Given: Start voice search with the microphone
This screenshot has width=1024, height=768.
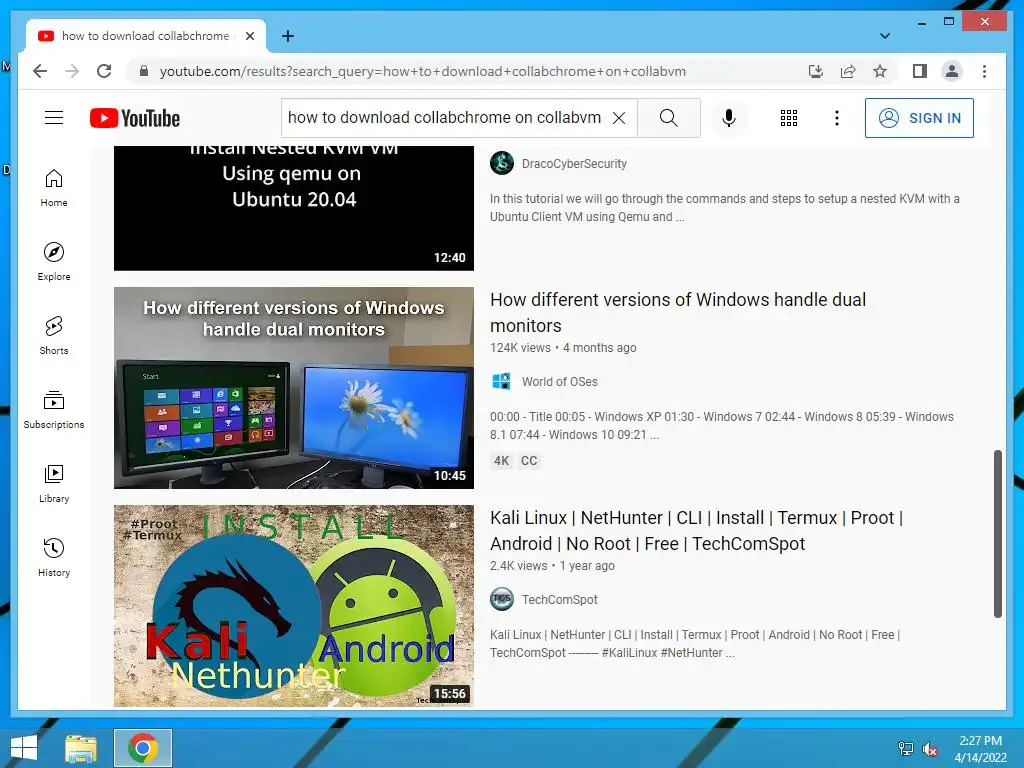Looking at the screenshot, I should tap(729, 118).
